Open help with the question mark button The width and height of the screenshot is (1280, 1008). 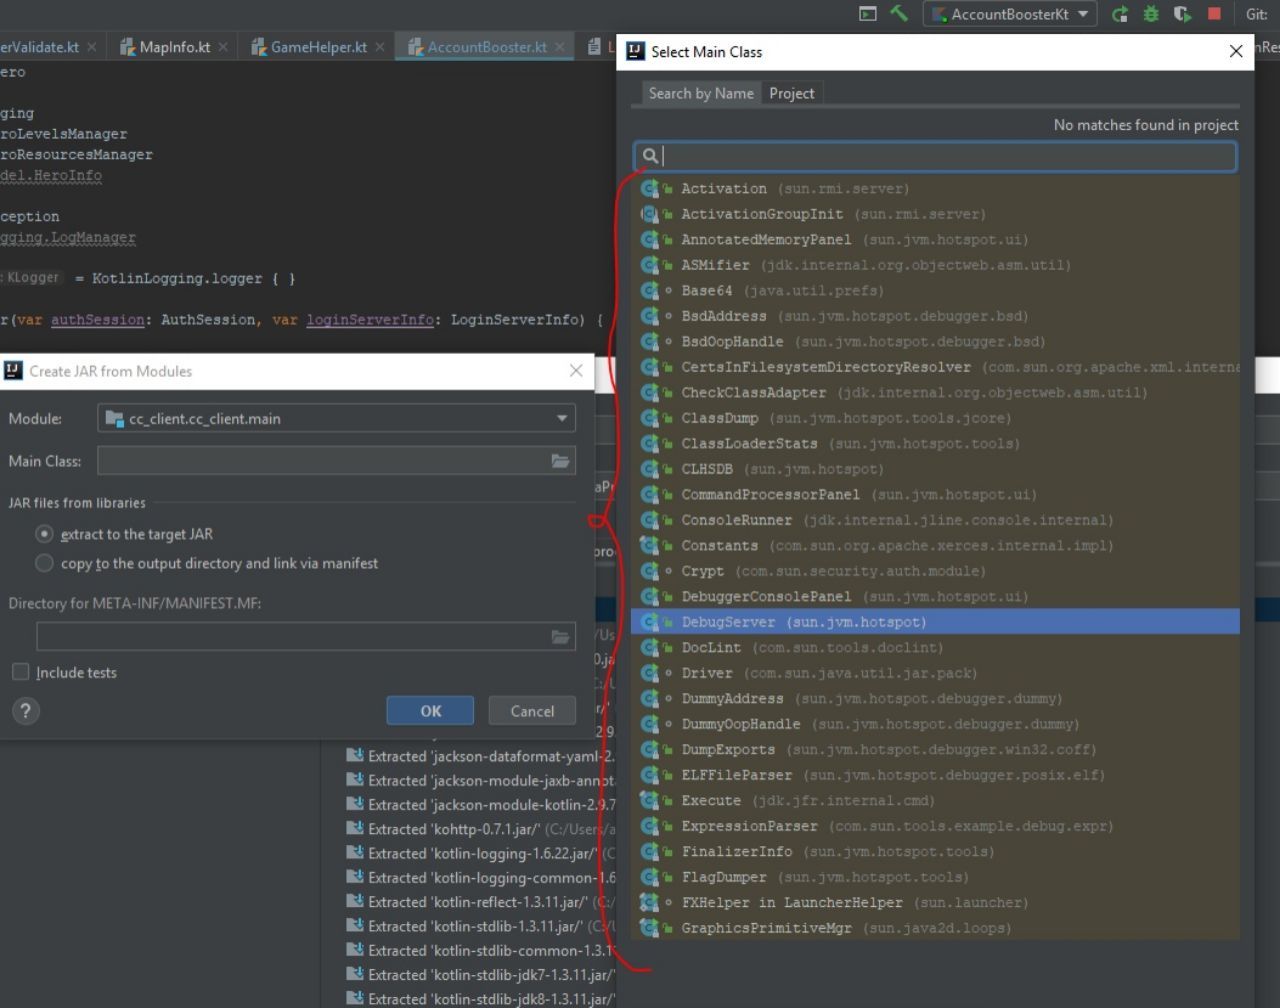pos(26,711)
